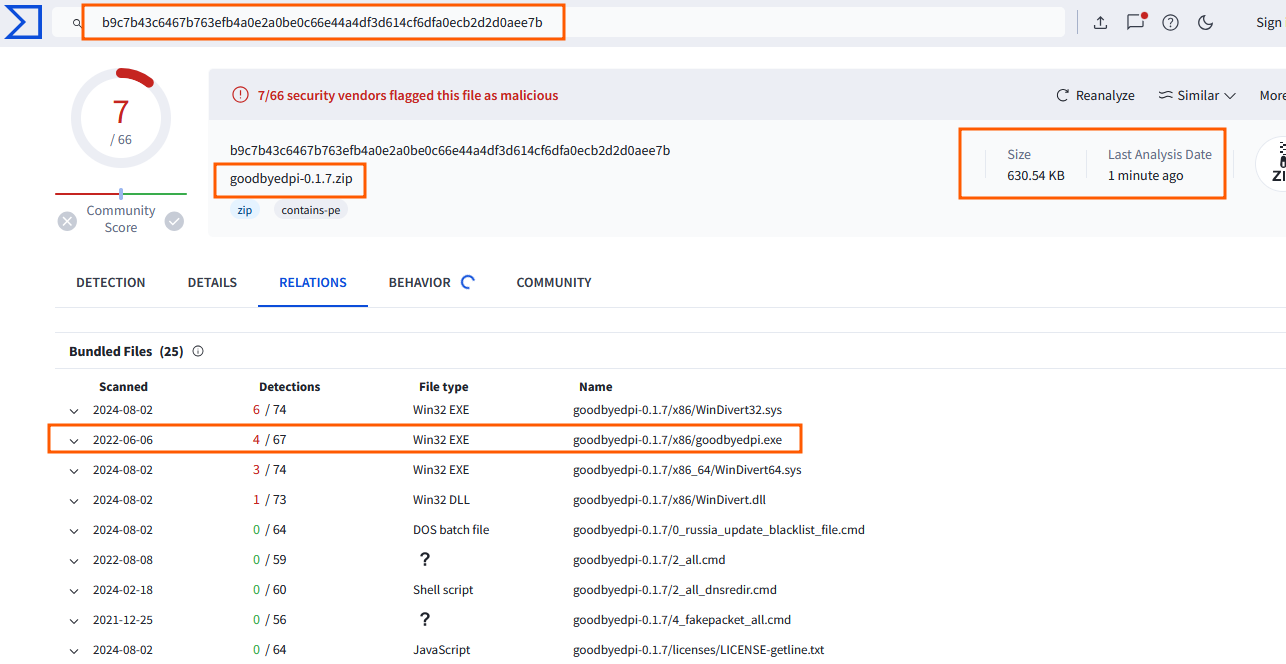
Task: Click the 3 / 74 detections value
Action: click(x=270, y=470)
